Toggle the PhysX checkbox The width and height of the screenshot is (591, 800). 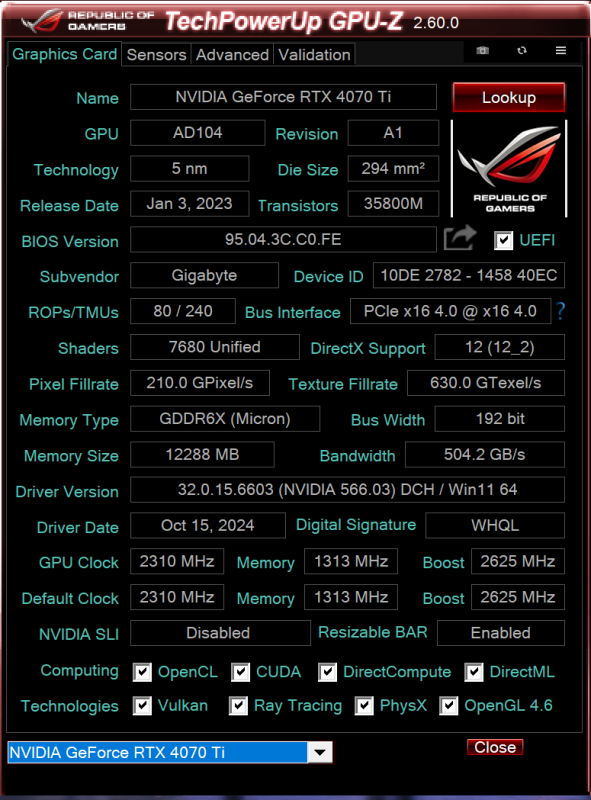[x=364, y=706]
